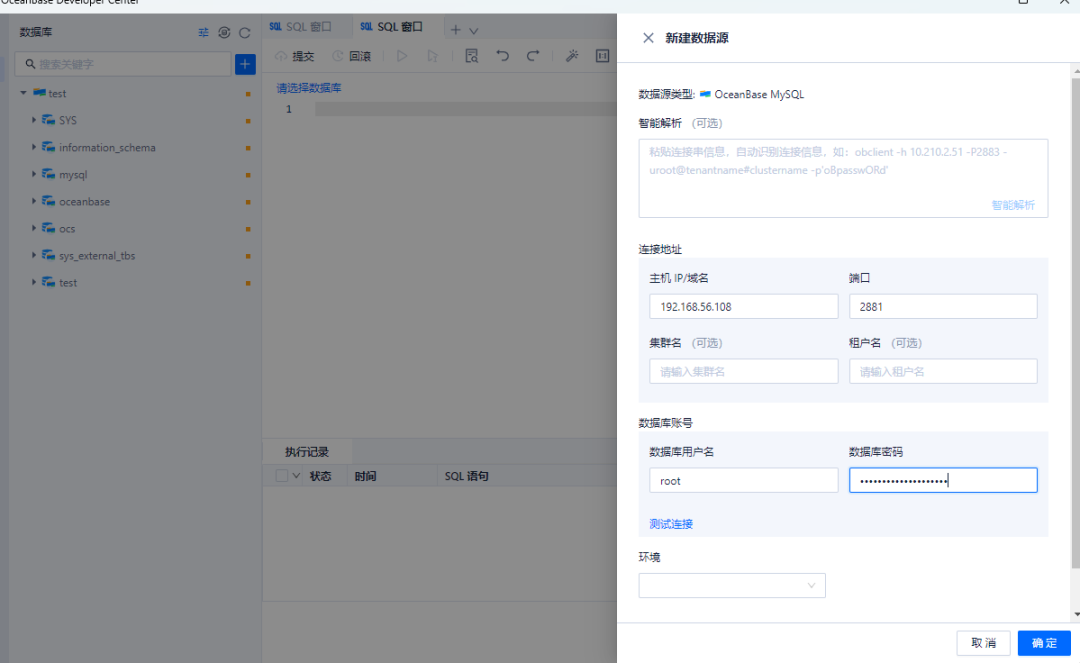Click the 智能解析 parse link
Screen dimensions: 1080x663
coord(1012,205)
